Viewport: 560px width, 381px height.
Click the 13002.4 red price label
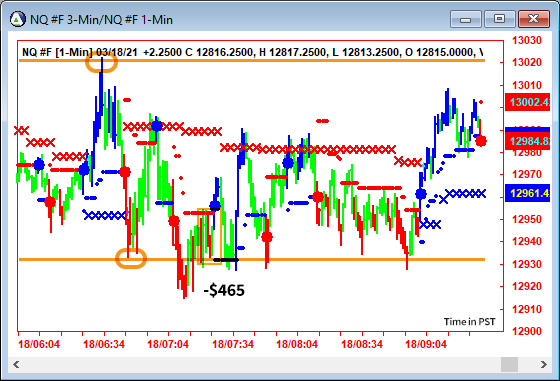[x=527, y=102]
